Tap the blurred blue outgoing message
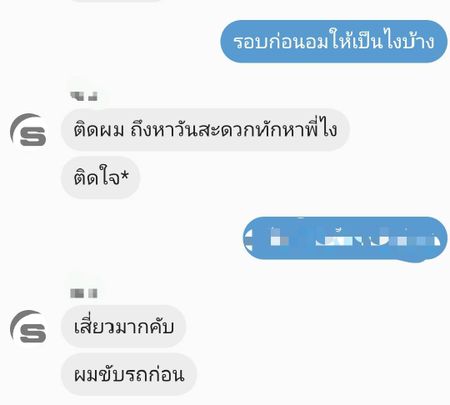Viewport: 450px width, 405px height. tap(345, 238)
